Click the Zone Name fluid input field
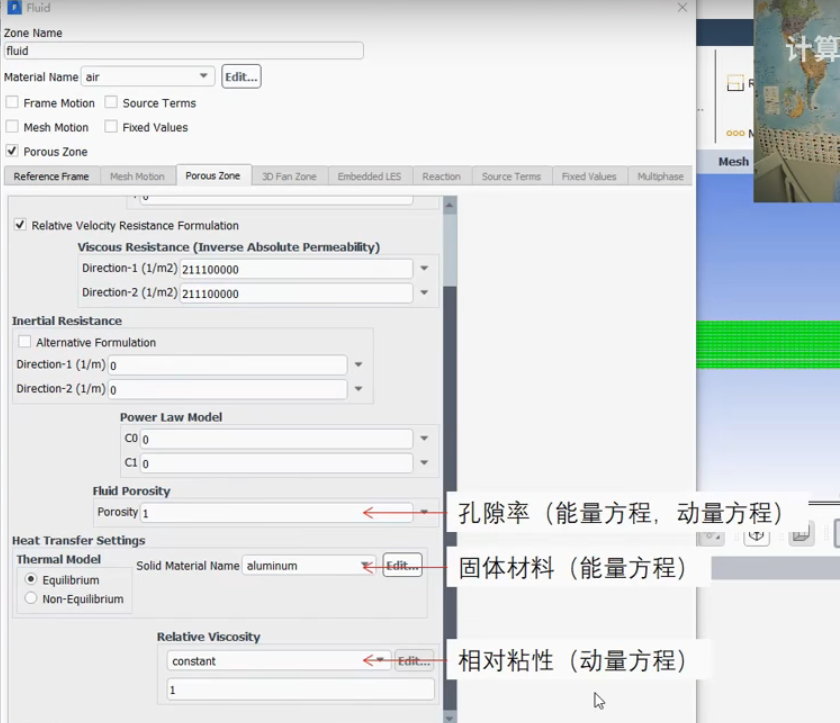 pyautogui.click(x=183, y=50)
